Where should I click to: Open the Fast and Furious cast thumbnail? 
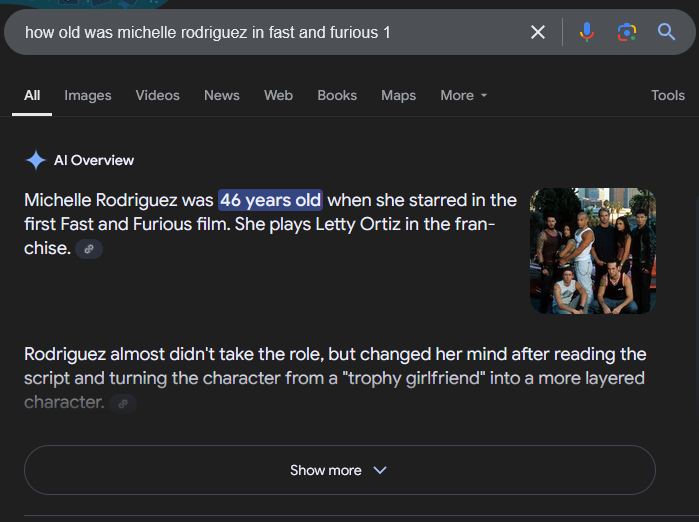[593, 251]
